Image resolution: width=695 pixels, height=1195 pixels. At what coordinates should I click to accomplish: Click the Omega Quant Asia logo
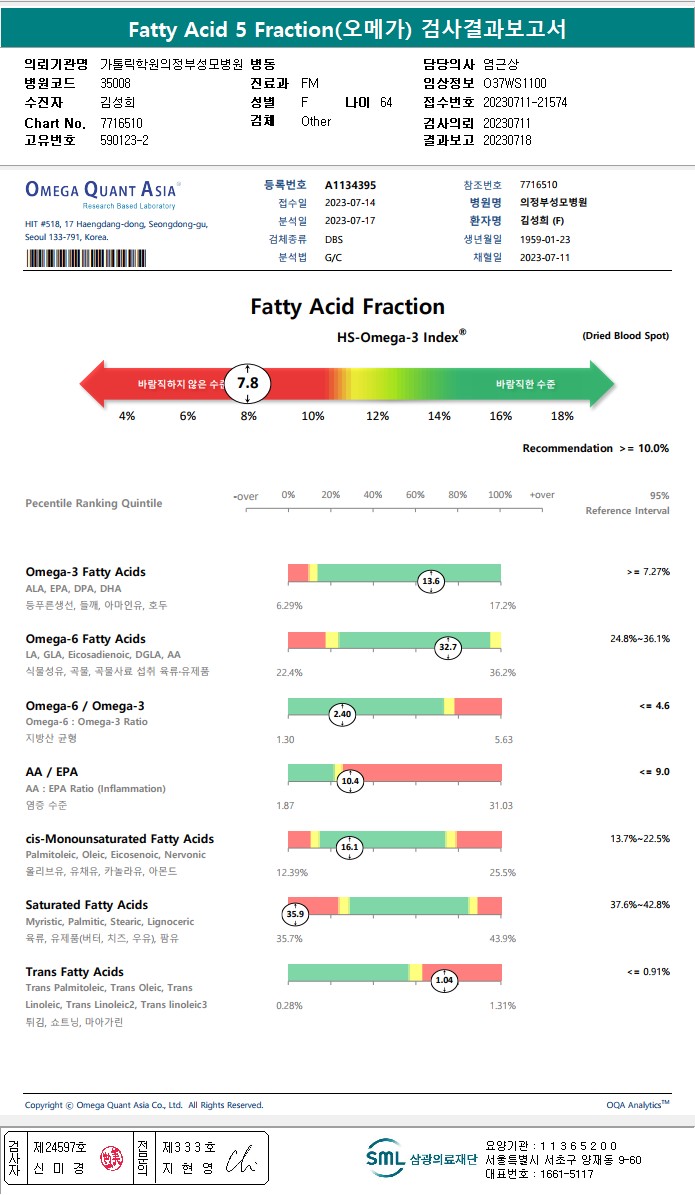(101, 190)
